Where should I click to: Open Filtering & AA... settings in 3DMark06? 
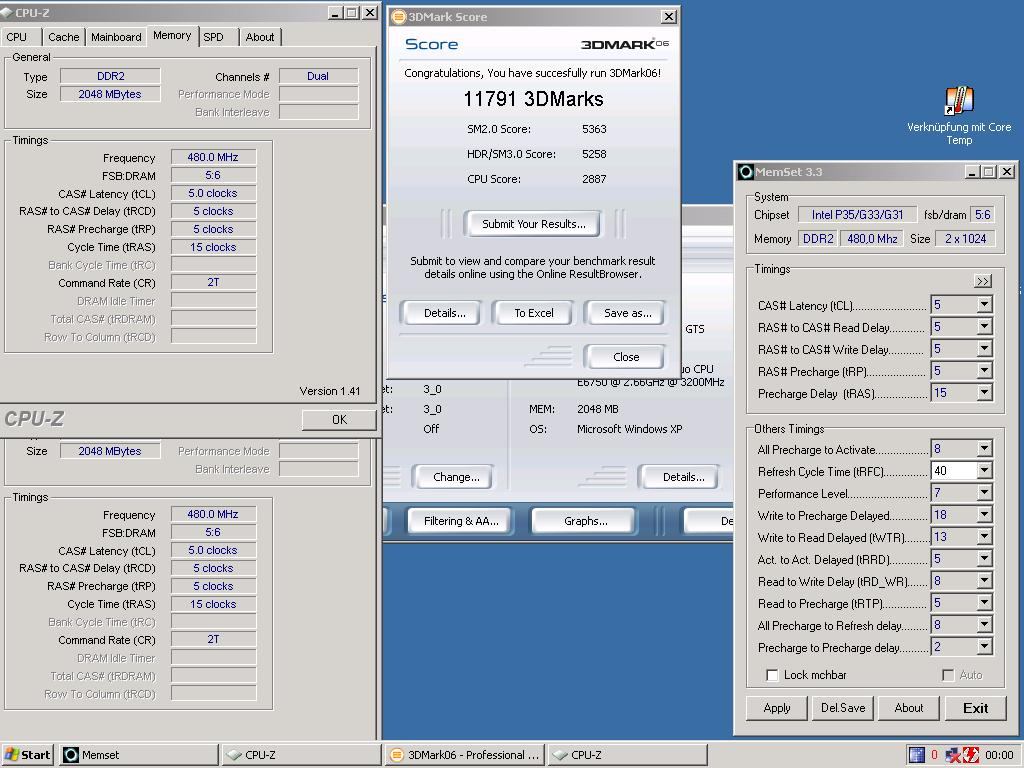pos(460,521)
